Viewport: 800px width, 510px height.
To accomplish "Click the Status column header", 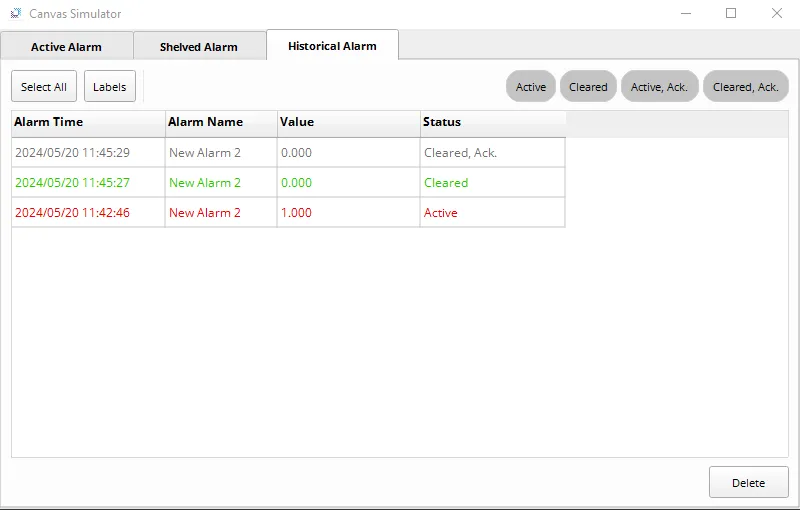I will 492,122.
